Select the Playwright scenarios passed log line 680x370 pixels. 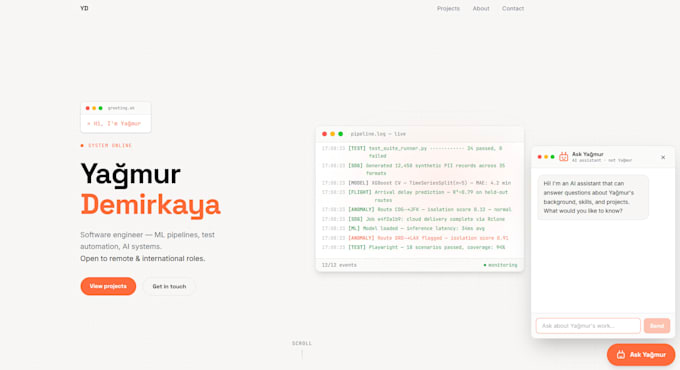click(414, 247)
